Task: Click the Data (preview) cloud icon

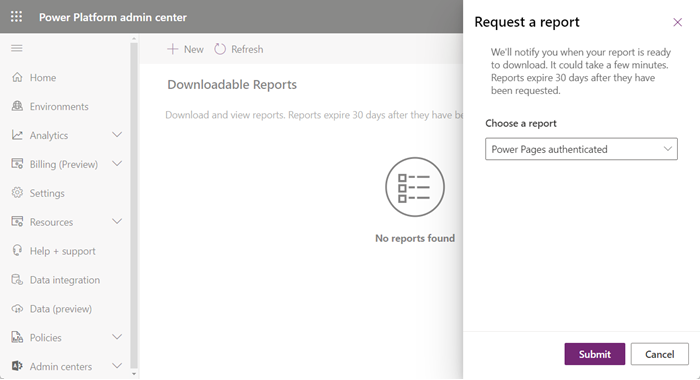Action: pos(17,309)
